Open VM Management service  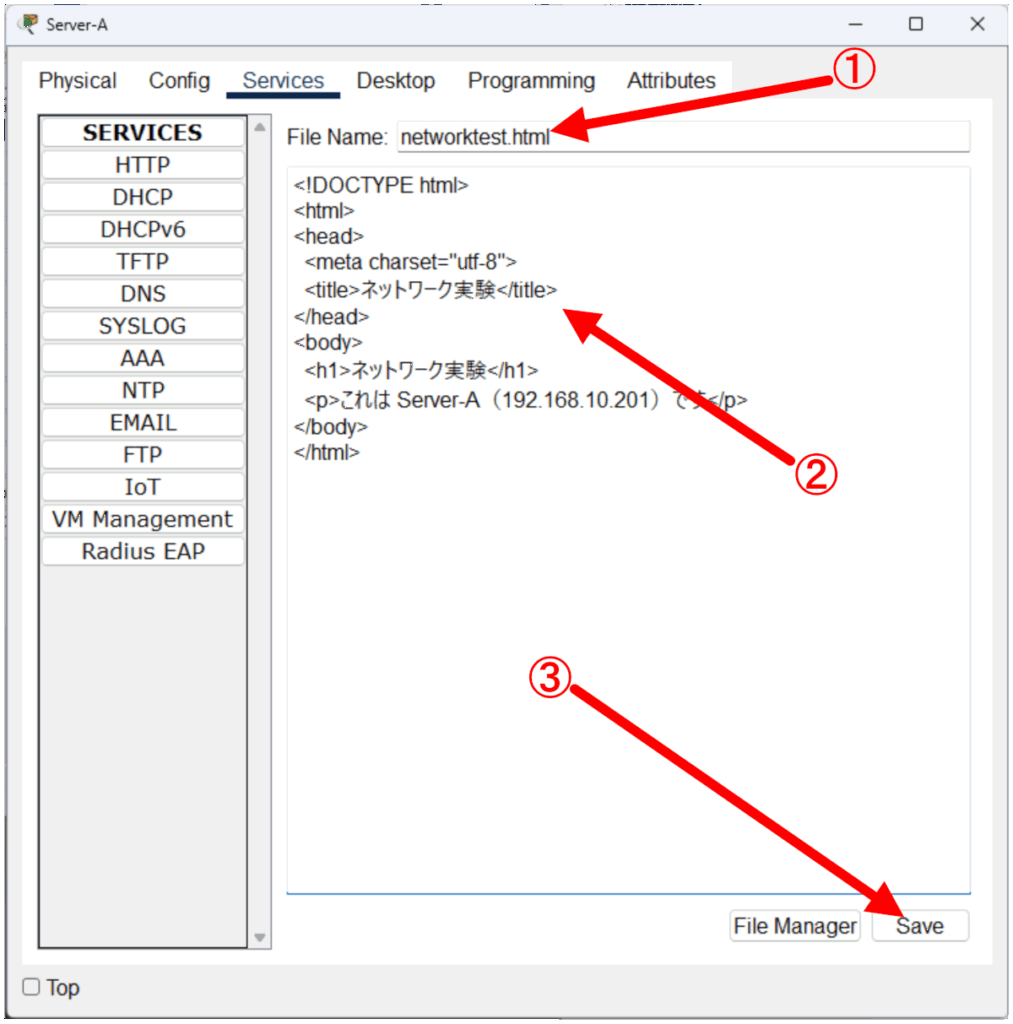coord(142,519)
